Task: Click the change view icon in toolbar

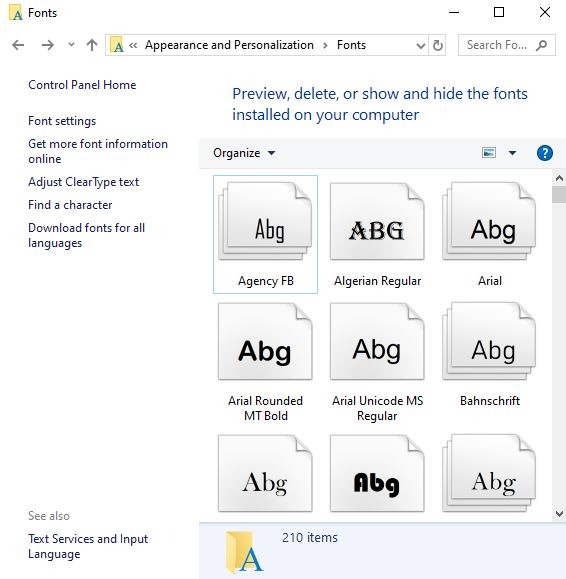Action: [x=489, y=153]
